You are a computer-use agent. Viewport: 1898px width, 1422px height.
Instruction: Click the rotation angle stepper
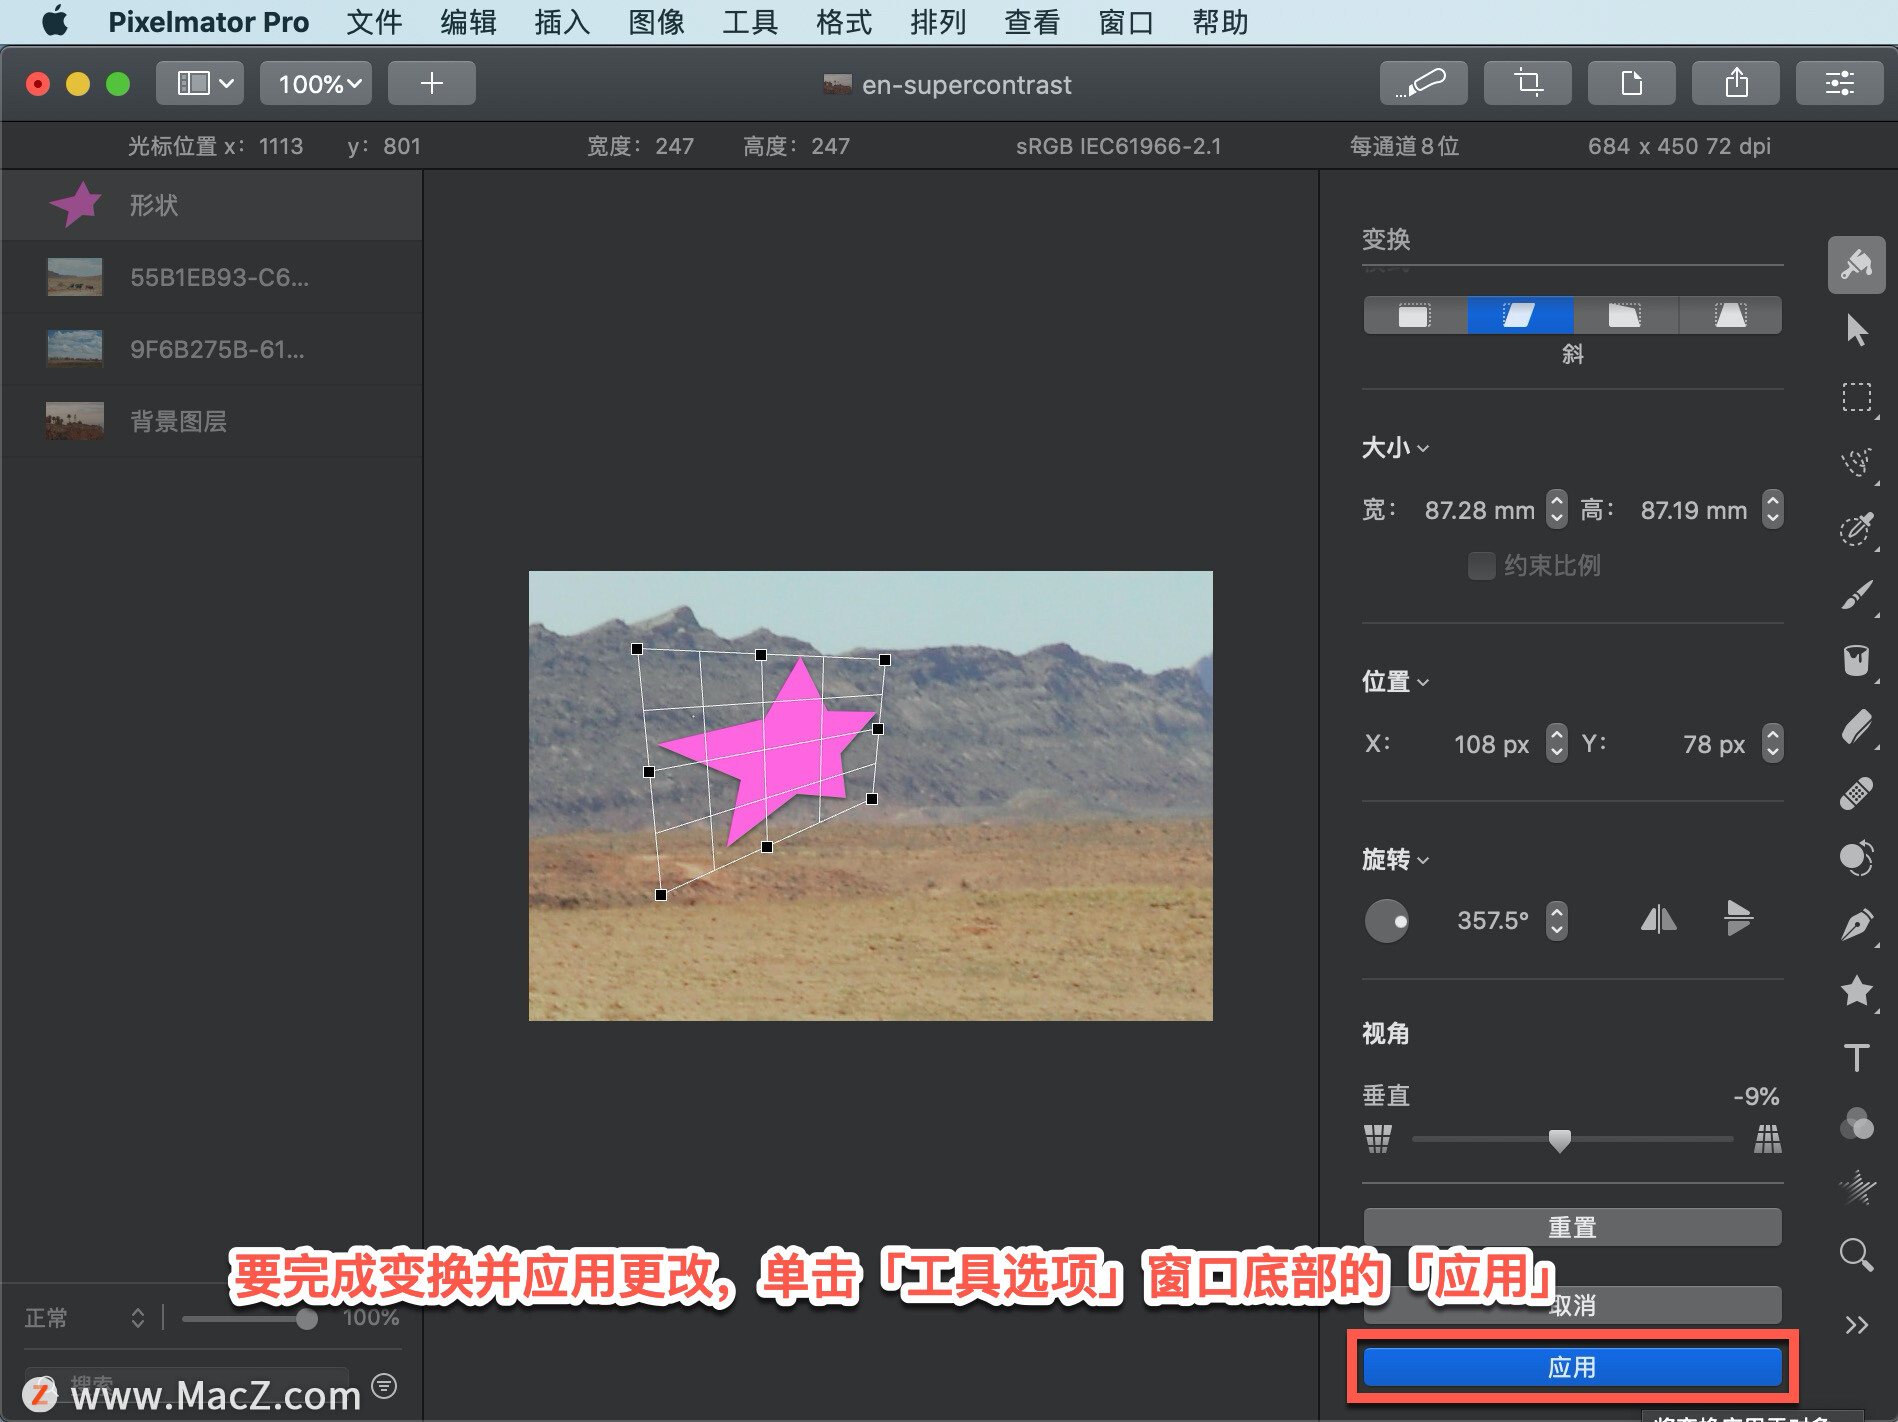pyautogui.click(x=1556, y=920)
